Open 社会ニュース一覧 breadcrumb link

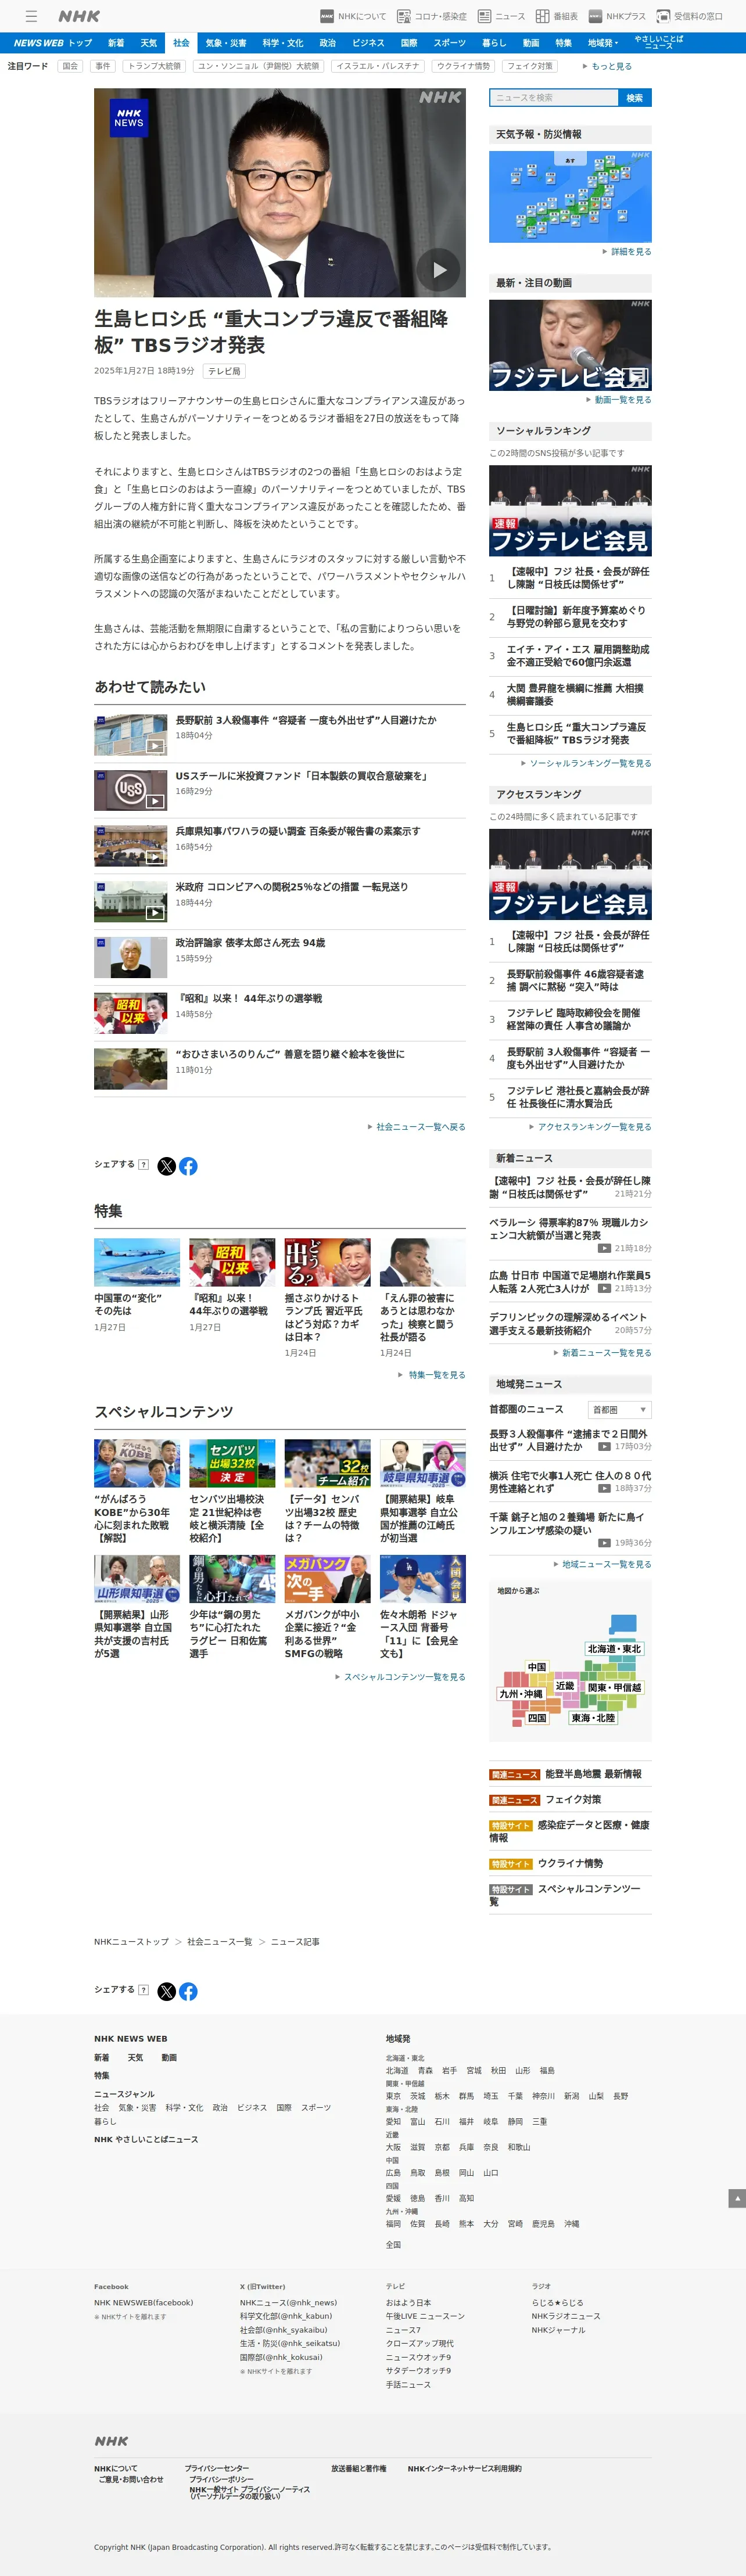[219, 1942]
